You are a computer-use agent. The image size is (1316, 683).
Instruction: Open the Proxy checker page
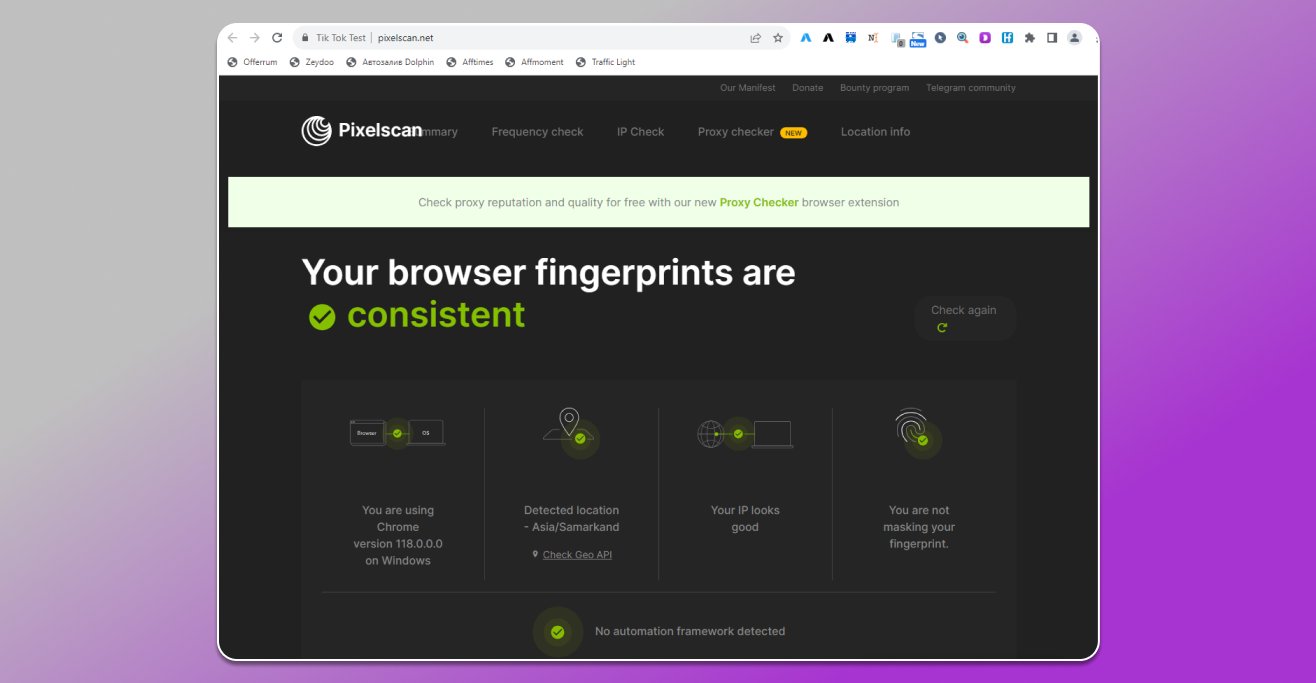[736, 132]
